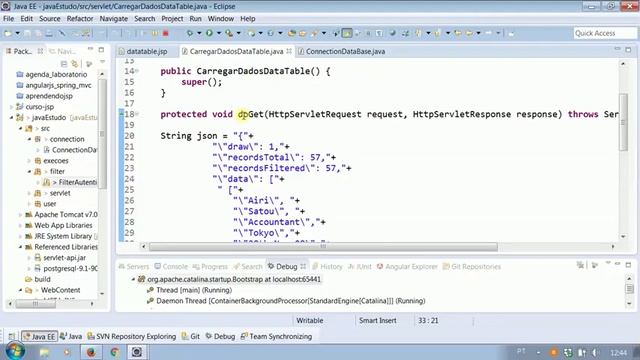Click the Suspend debug button

pos(155,33)
